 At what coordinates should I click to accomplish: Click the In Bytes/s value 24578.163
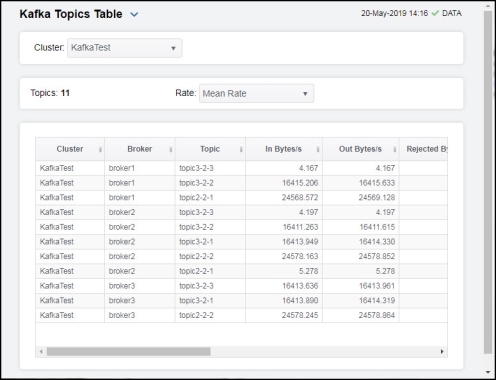[300, 256]
